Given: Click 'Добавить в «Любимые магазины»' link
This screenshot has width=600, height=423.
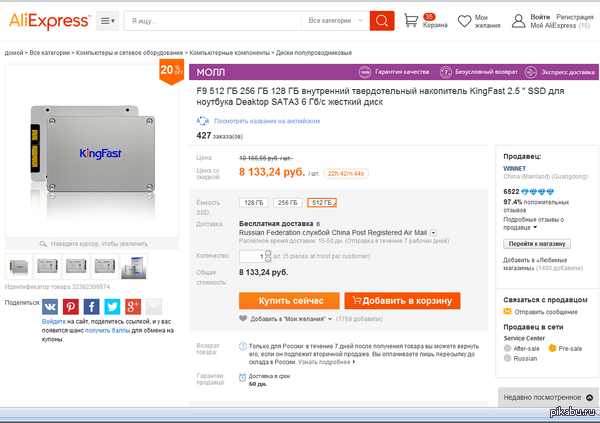Looking at the screenshot, I should tap(535, 264).
